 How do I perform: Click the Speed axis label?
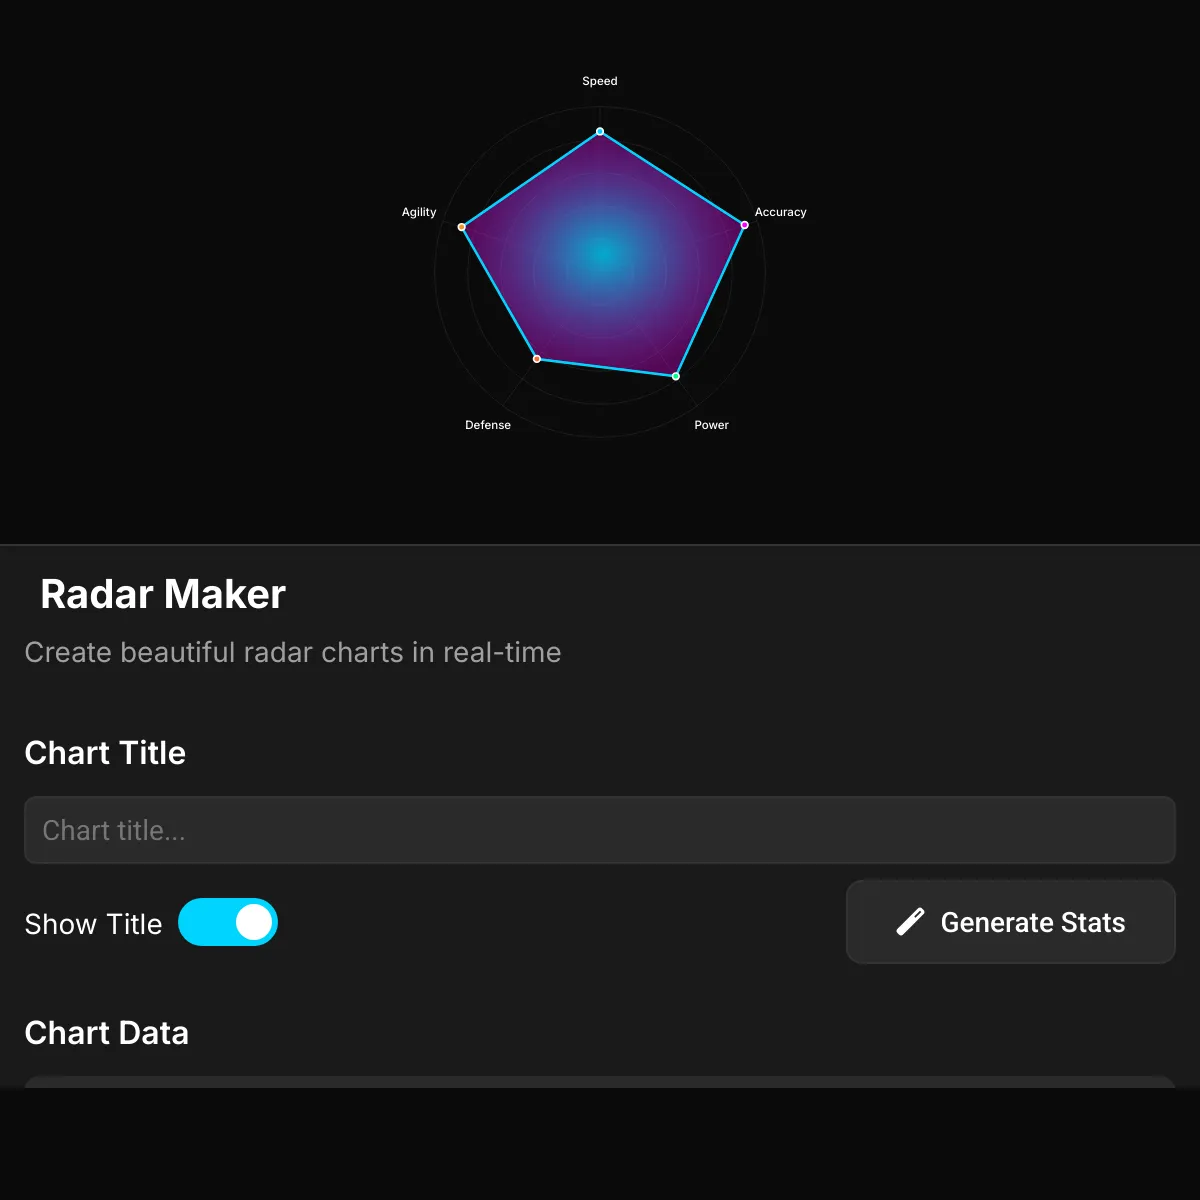click(x=600, y=81)
